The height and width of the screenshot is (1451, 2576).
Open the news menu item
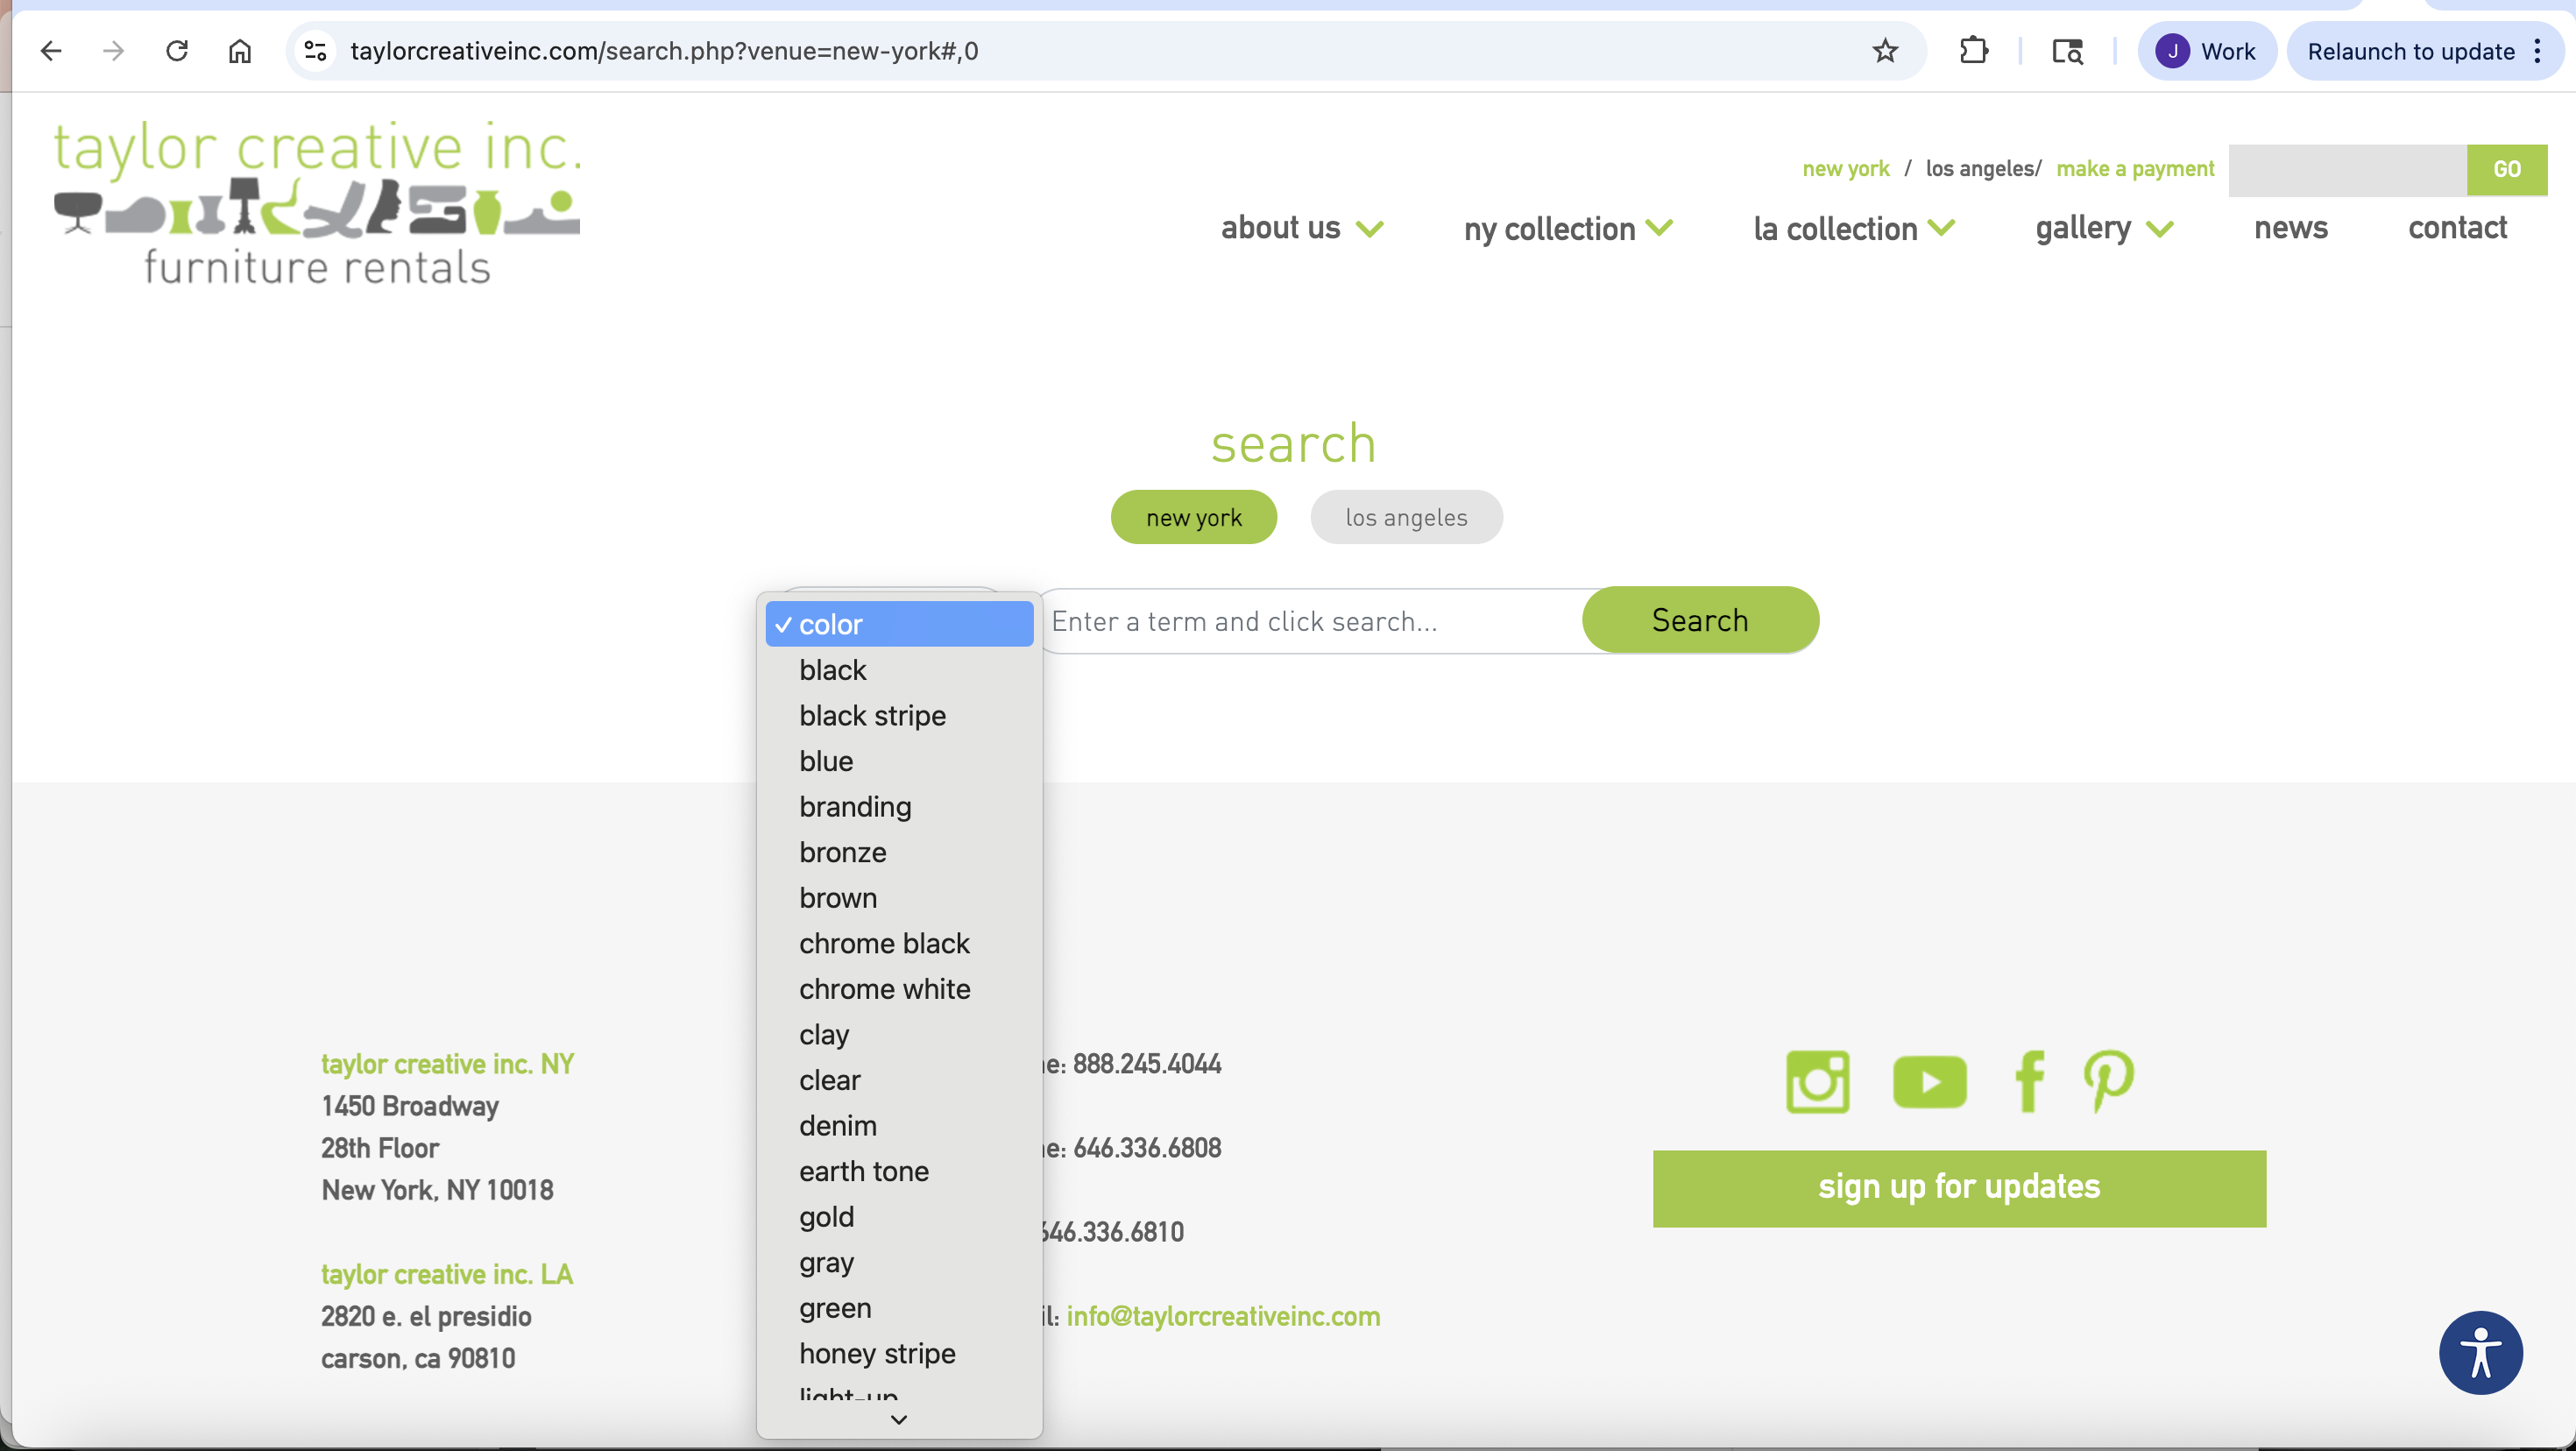[x=2290, y=228]
